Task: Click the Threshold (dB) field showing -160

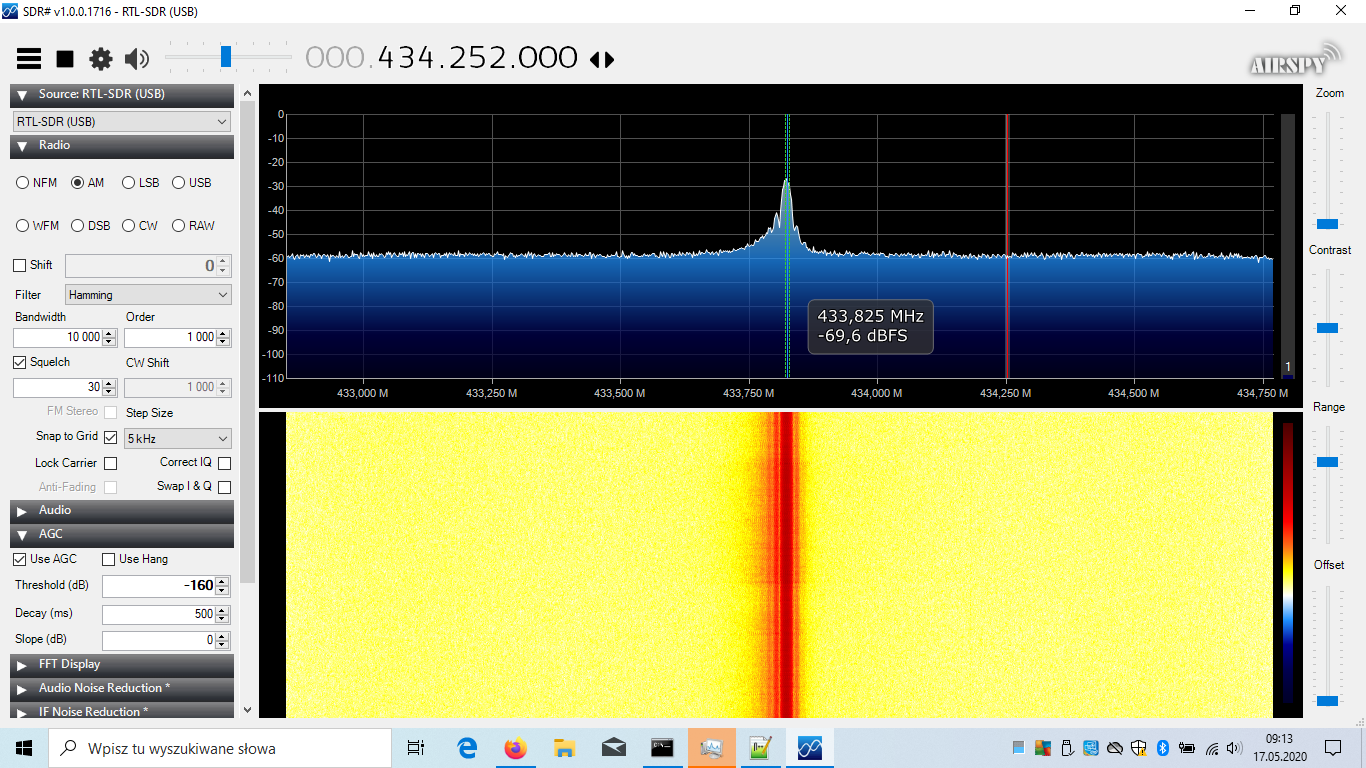Action: tap(160, 586)
